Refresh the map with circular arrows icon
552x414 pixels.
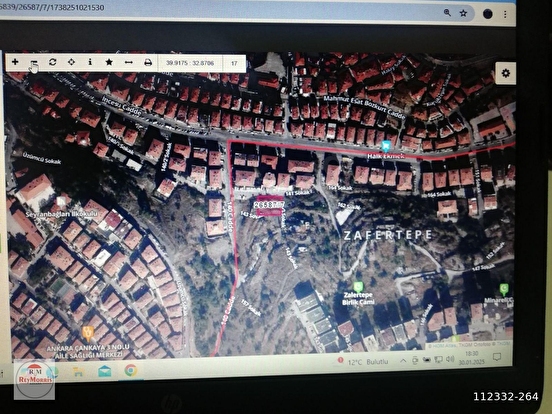pyautogui.click(x=52, y=62)
